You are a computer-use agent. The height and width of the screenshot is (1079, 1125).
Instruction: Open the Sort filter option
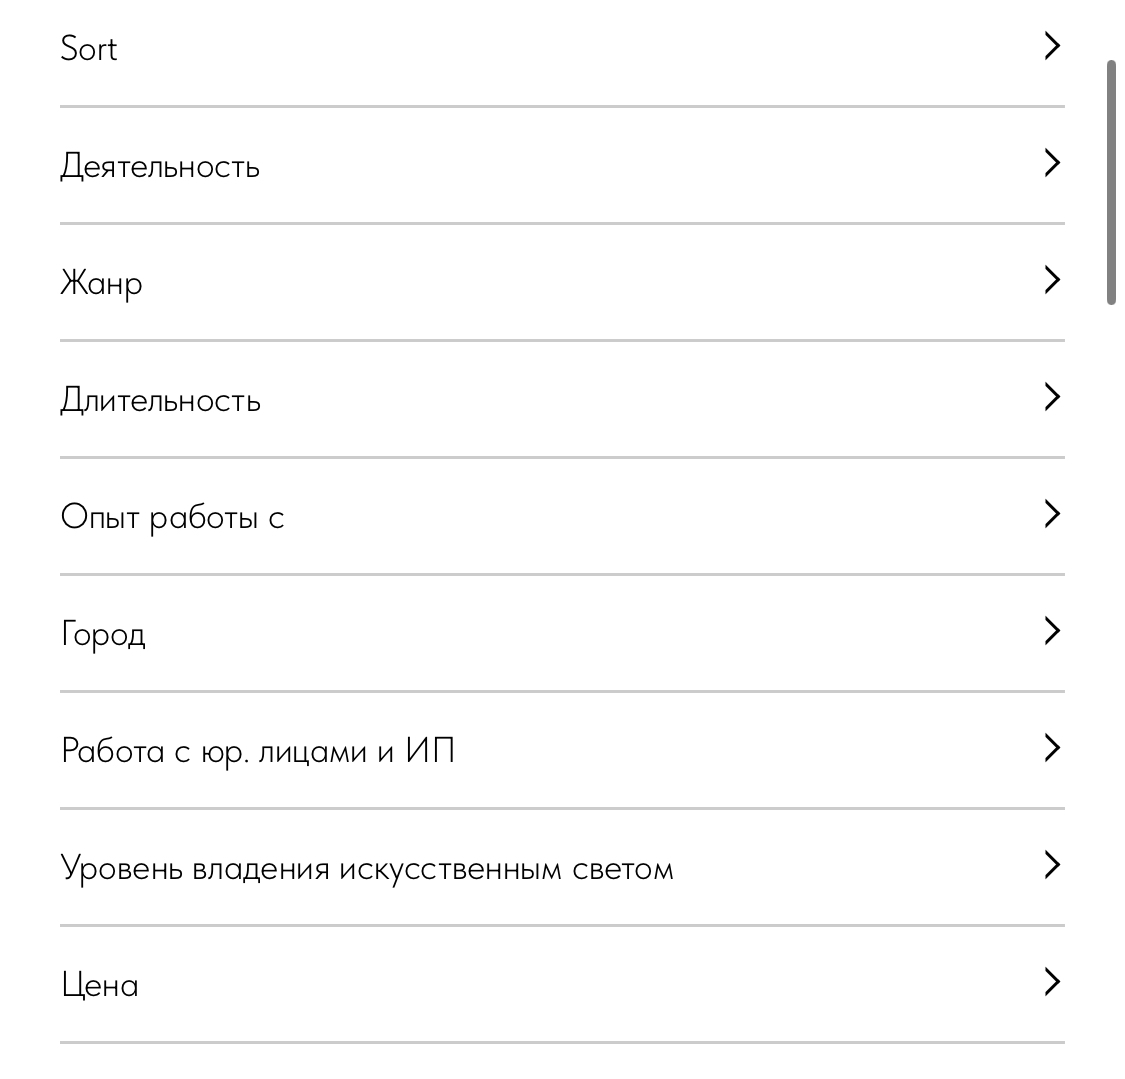tap(562, 47)
